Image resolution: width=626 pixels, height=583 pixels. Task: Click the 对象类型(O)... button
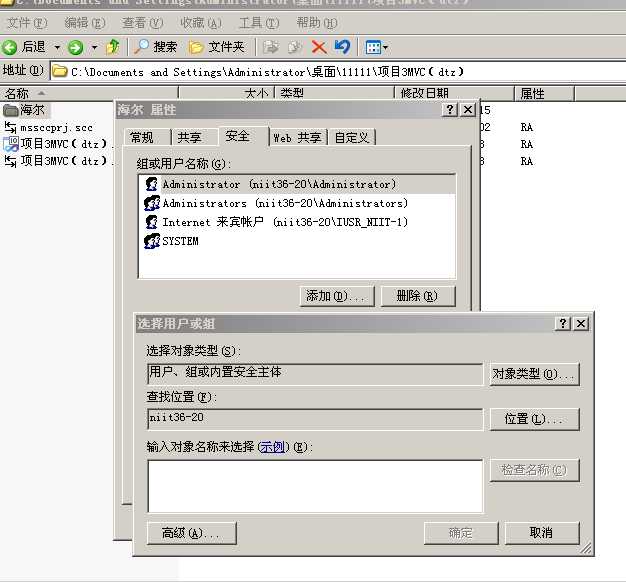(534, 374)
